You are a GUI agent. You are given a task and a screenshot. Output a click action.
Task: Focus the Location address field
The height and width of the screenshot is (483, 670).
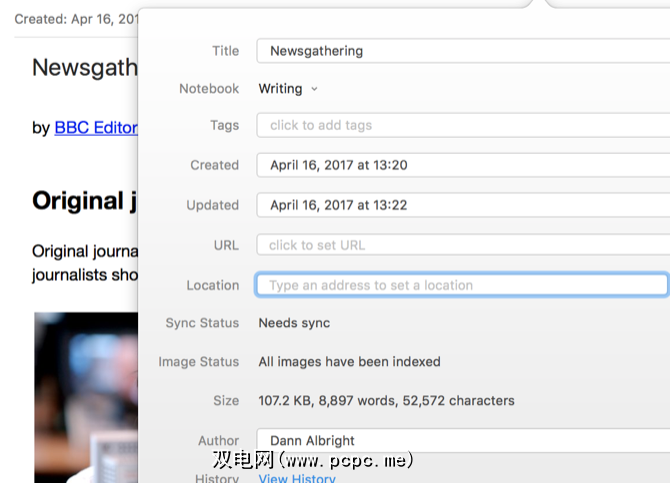tap(461, 285)
